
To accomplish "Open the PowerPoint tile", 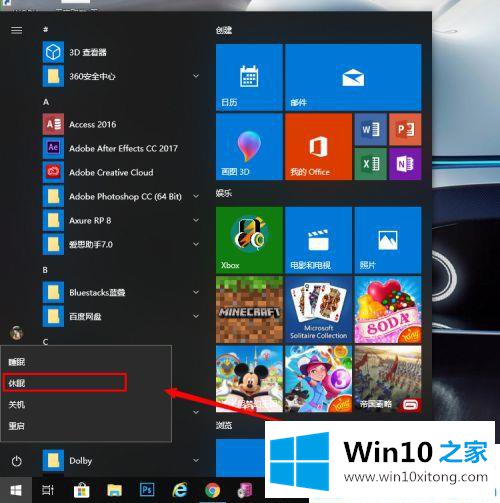I will [x=405, y=129].
